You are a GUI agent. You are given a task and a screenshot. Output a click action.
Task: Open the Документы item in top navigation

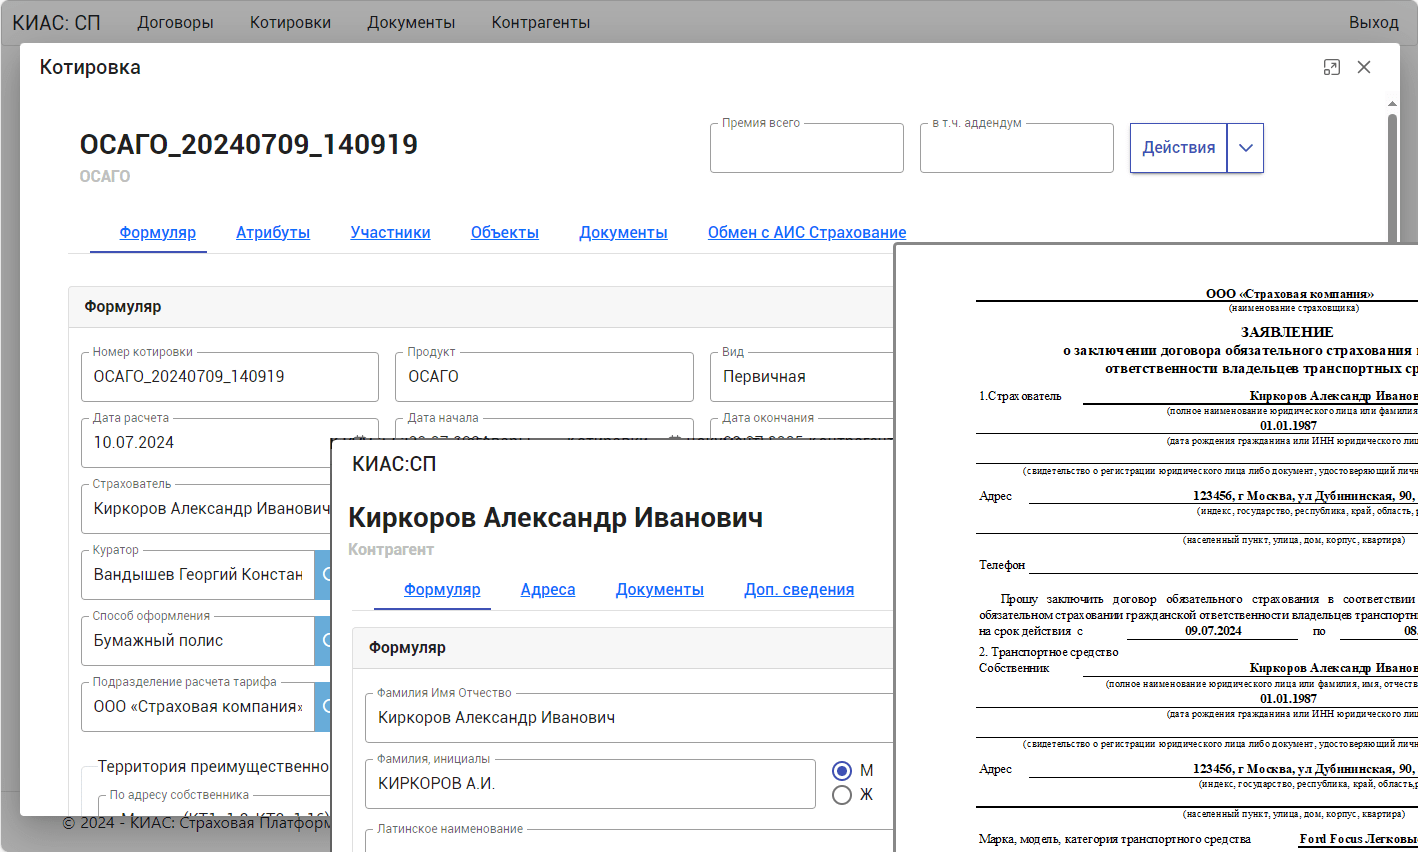411,22
